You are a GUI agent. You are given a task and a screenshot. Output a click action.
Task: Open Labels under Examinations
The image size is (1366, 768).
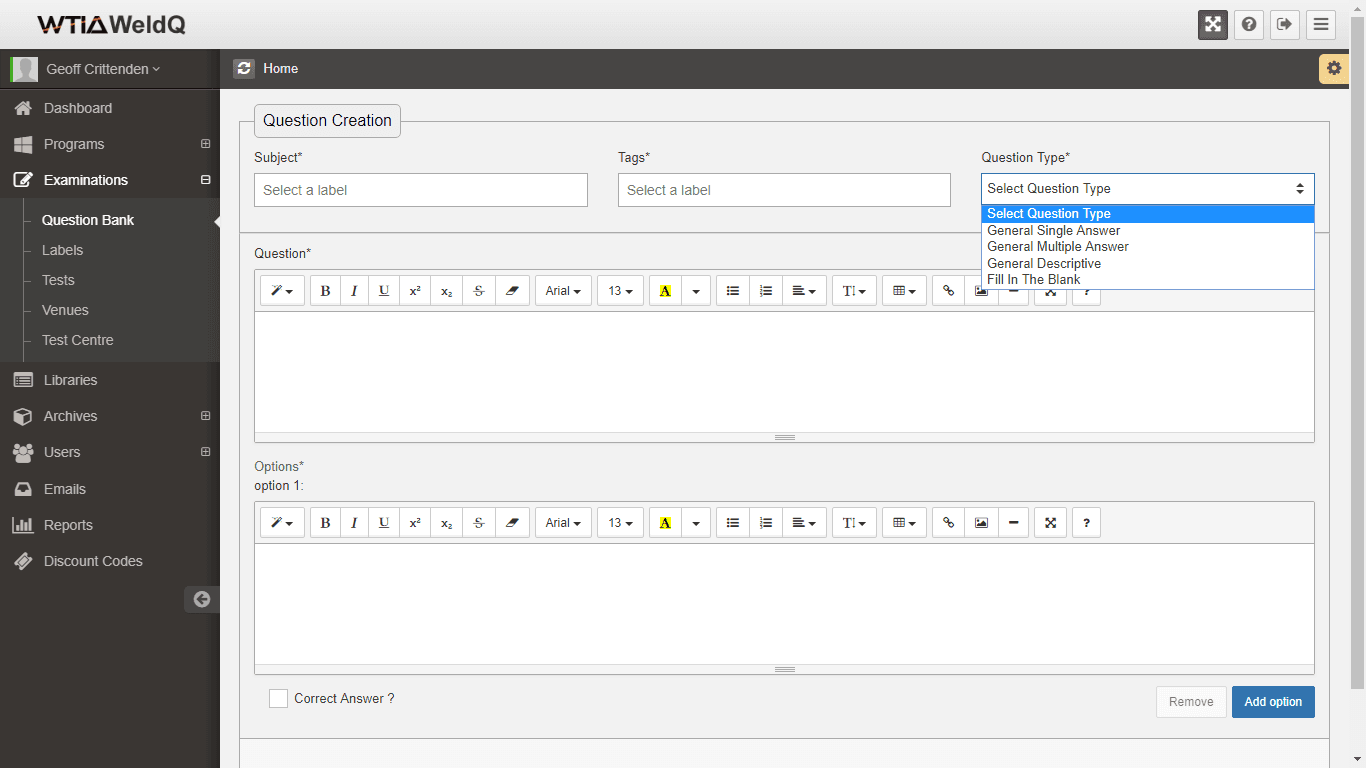(62, 250)
